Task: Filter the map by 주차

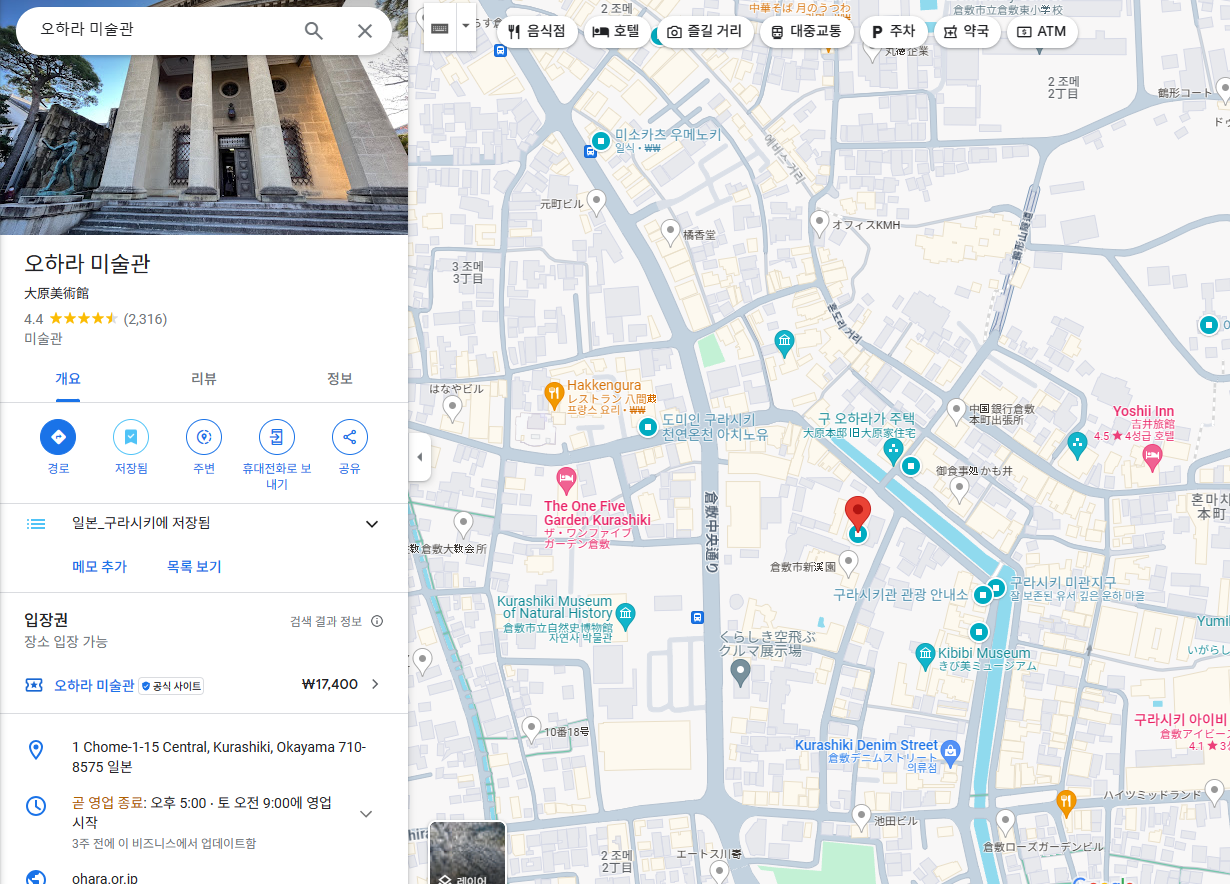Action: pyautogui.click(x=894, y=31)
